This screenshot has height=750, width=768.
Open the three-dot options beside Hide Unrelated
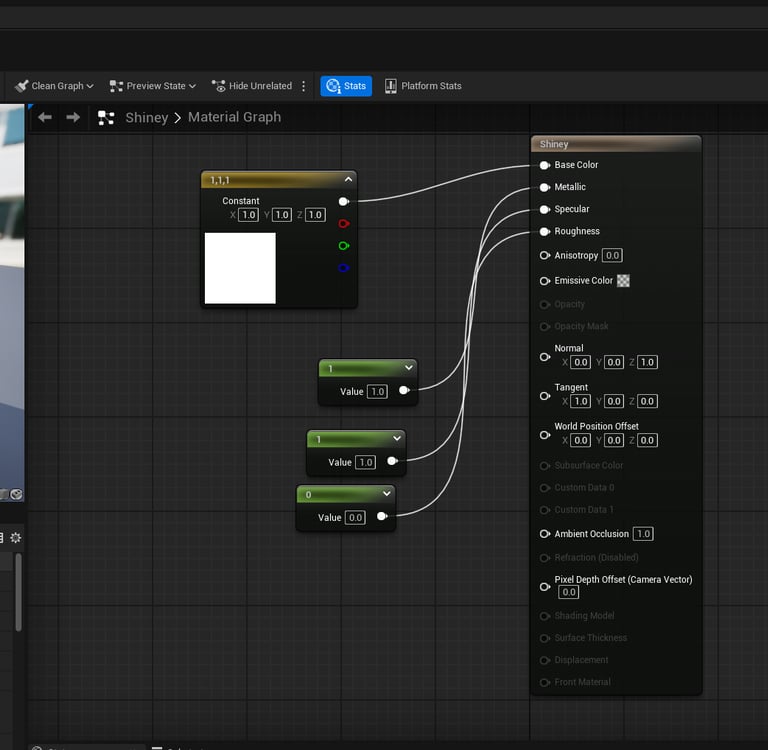coord(304,86)
